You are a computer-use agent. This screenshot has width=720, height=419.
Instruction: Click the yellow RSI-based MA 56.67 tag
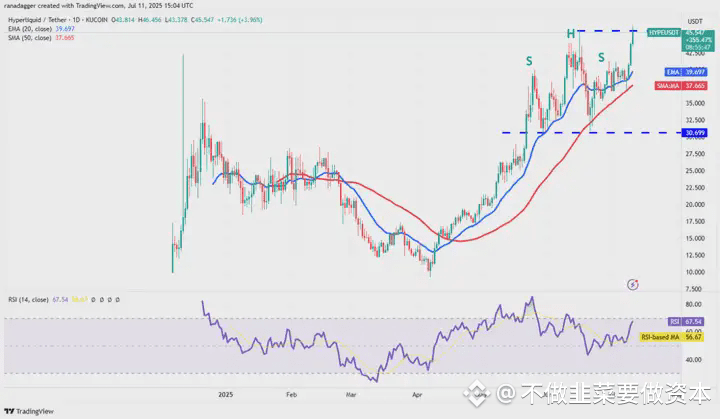(672, 337)
